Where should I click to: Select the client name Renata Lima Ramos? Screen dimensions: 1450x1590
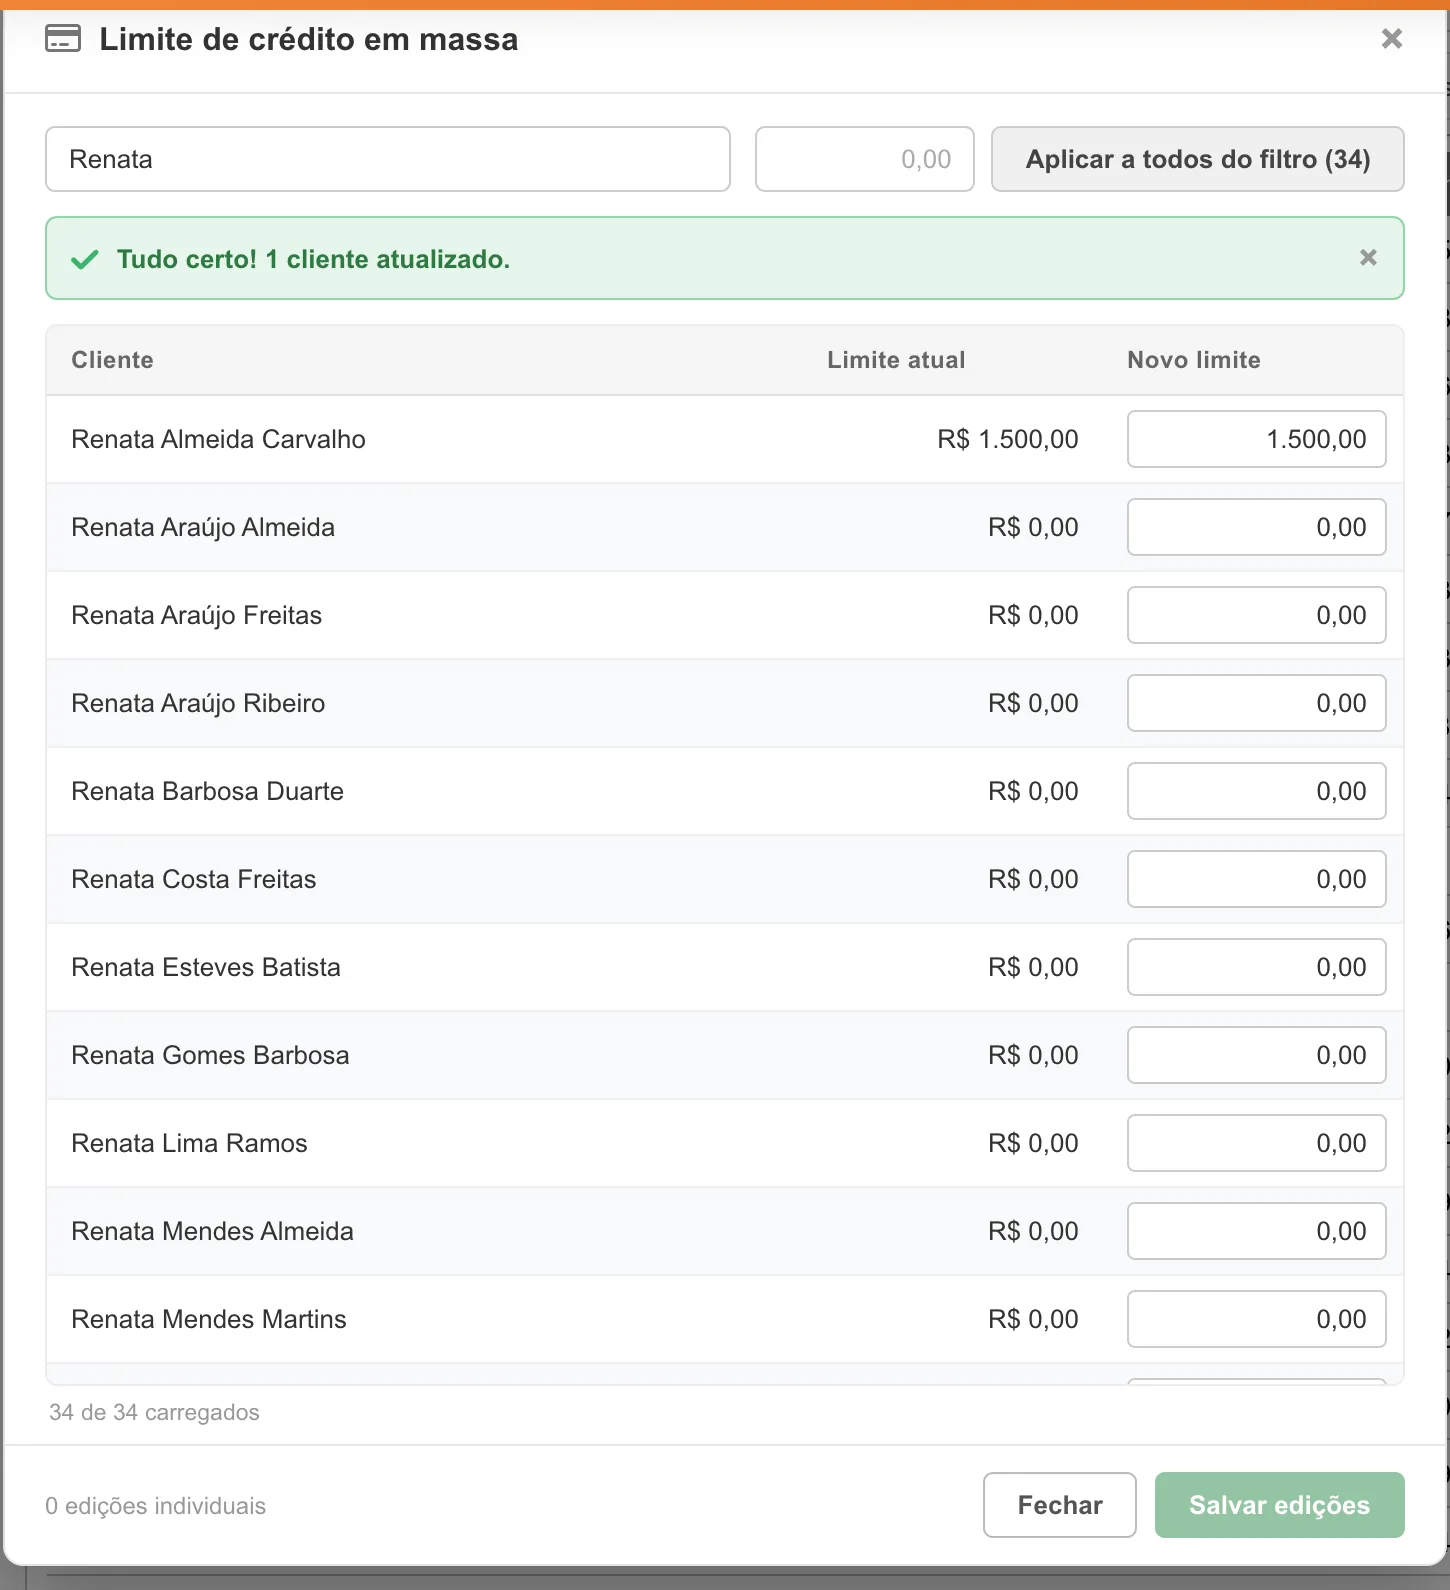coord(189,1143)
